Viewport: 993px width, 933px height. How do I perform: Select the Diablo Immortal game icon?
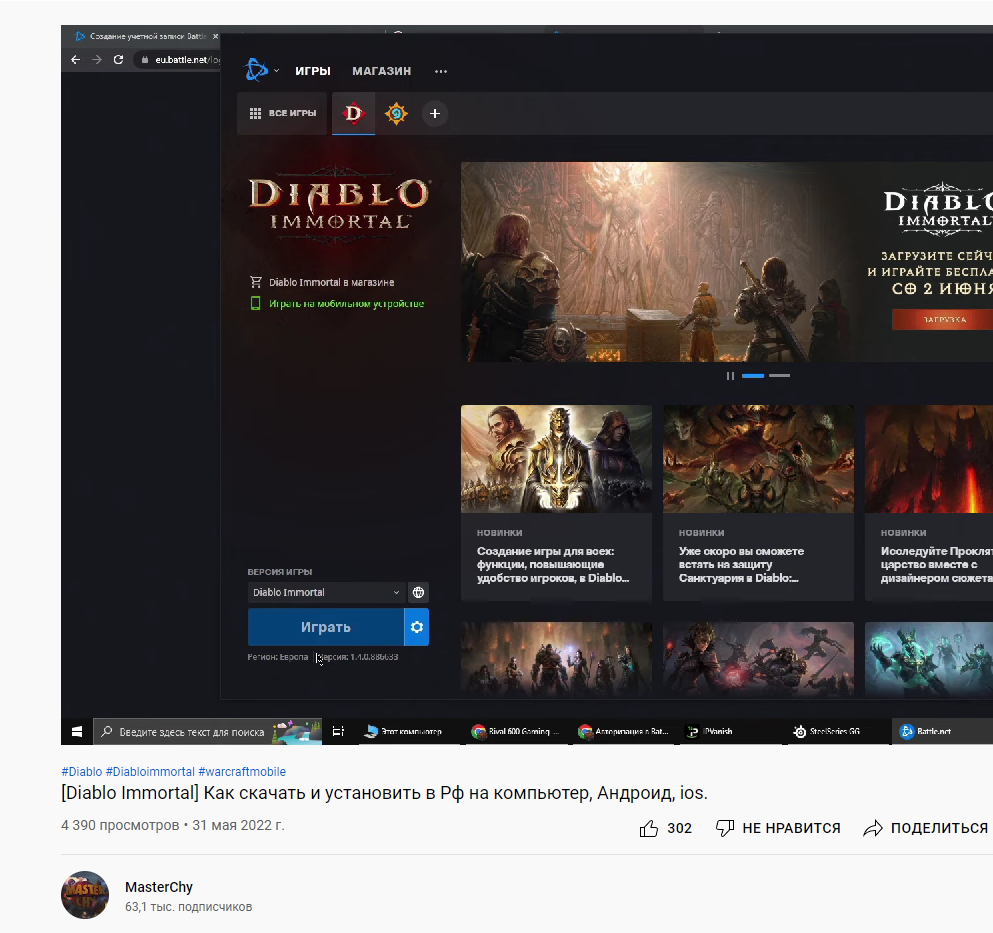coord(353,114)
